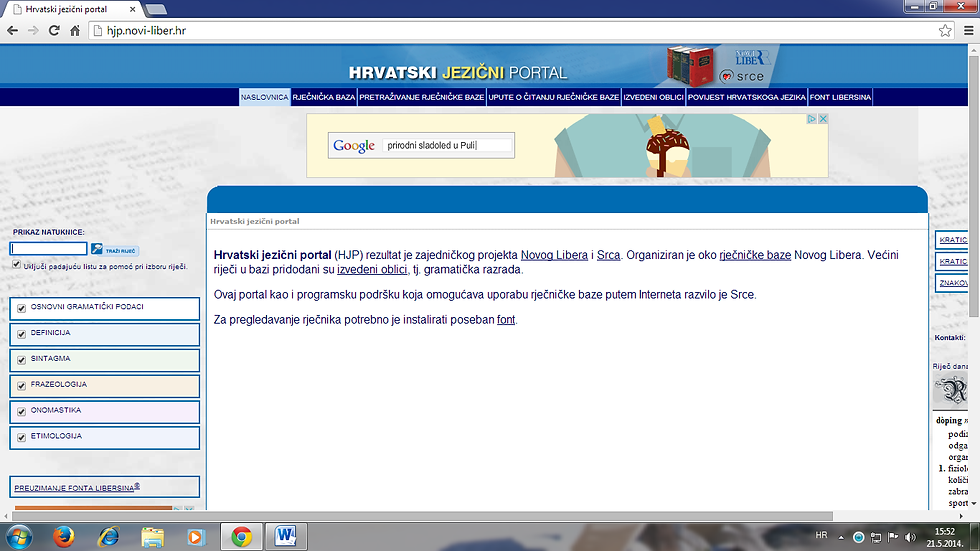
Task: Open Povijest hrvatskoga jezika menu item
Action: (x=747, y=97)
